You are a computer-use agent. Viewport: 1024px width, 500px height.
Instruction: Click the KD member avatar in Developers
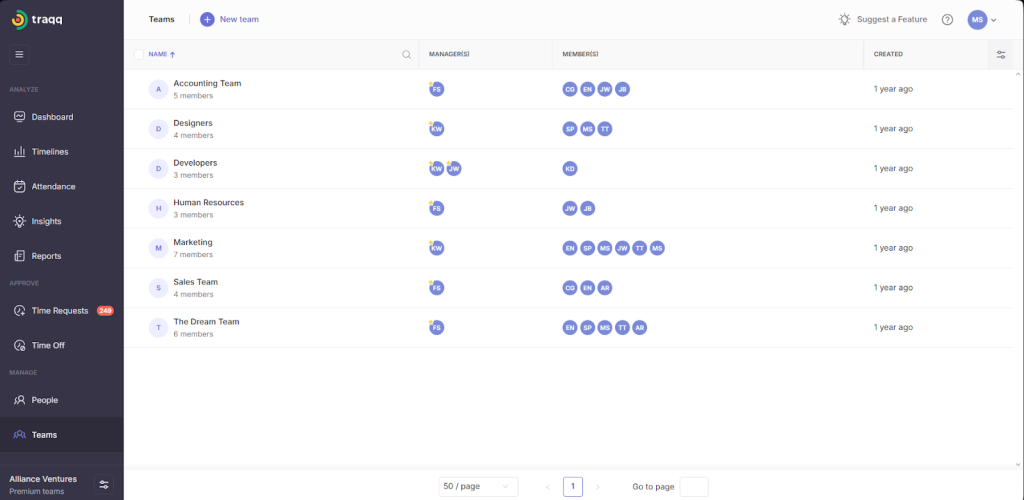tap(570, 169)
